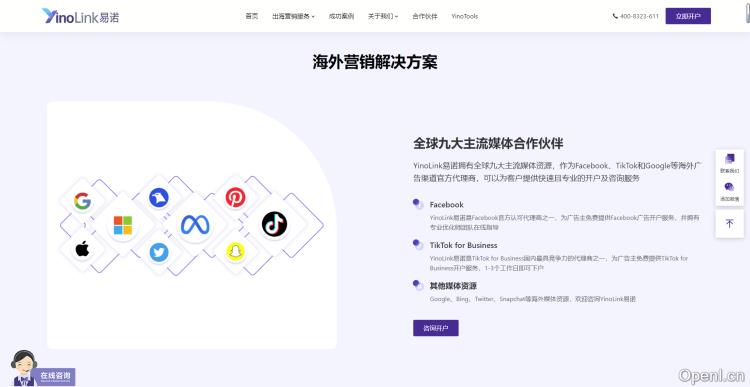The width and height of the screenshot is (750, 387).
Task: Click the Pinterest logo icon
Action: [235, 198]
